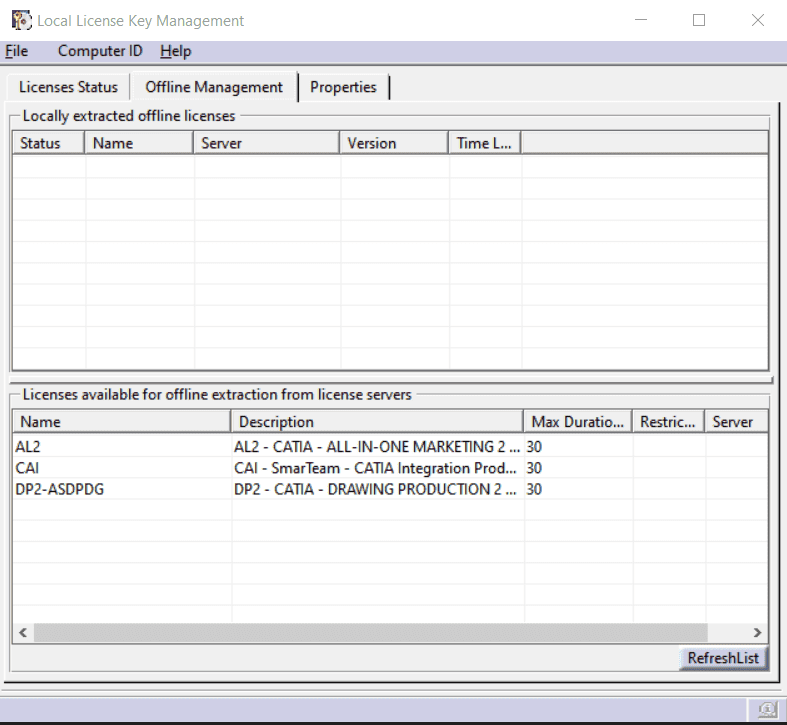
Task: Click the horizontal scrollbar thumb
Action: point(371,633)
